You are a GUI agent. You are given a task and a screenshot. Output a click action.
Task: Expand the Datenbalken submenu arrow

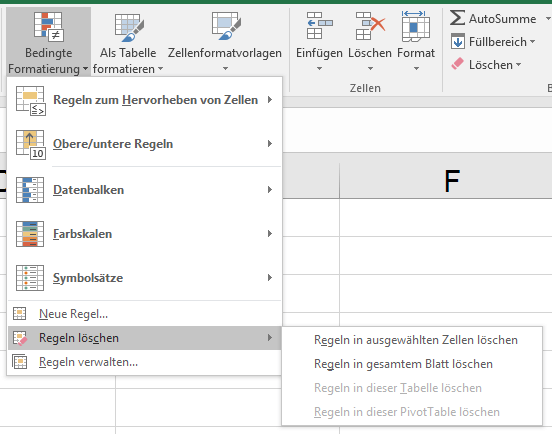click(270, 190)
